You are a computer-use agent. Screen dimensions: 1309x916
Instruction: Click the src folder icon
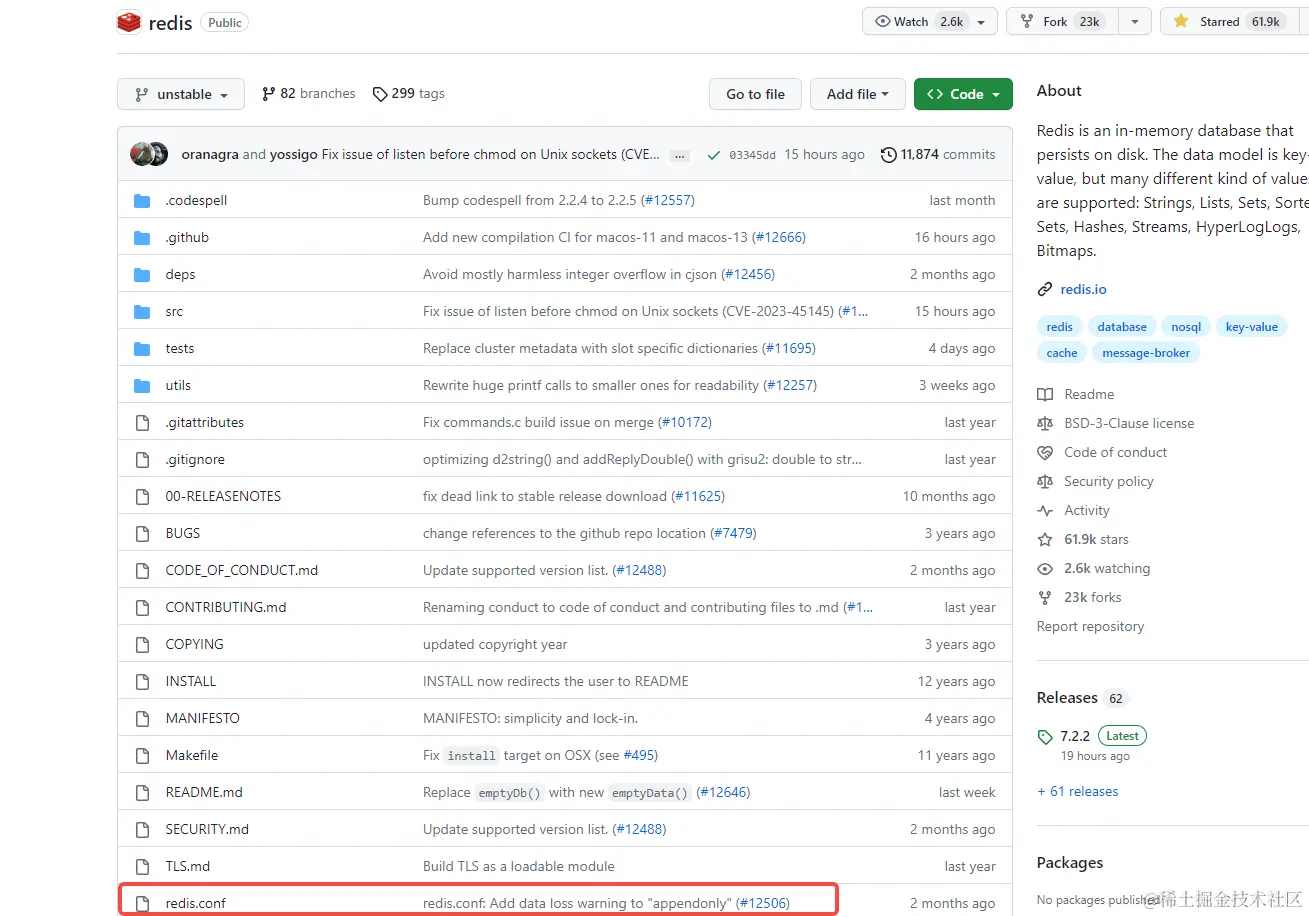point(142,312)
